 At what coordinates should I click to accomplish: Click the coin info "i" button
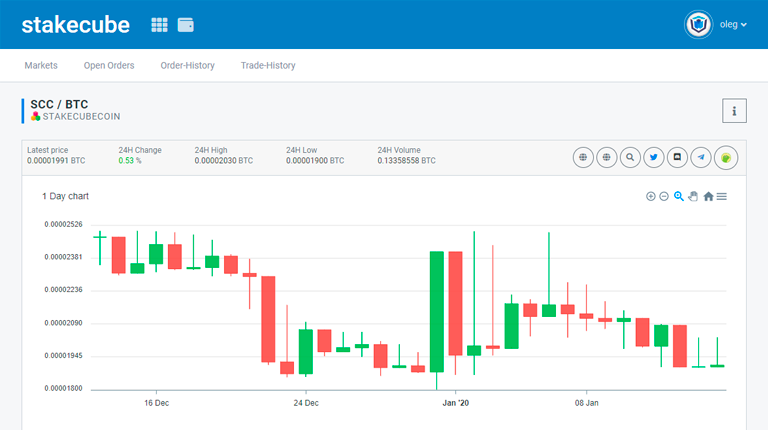pos(734,111)
